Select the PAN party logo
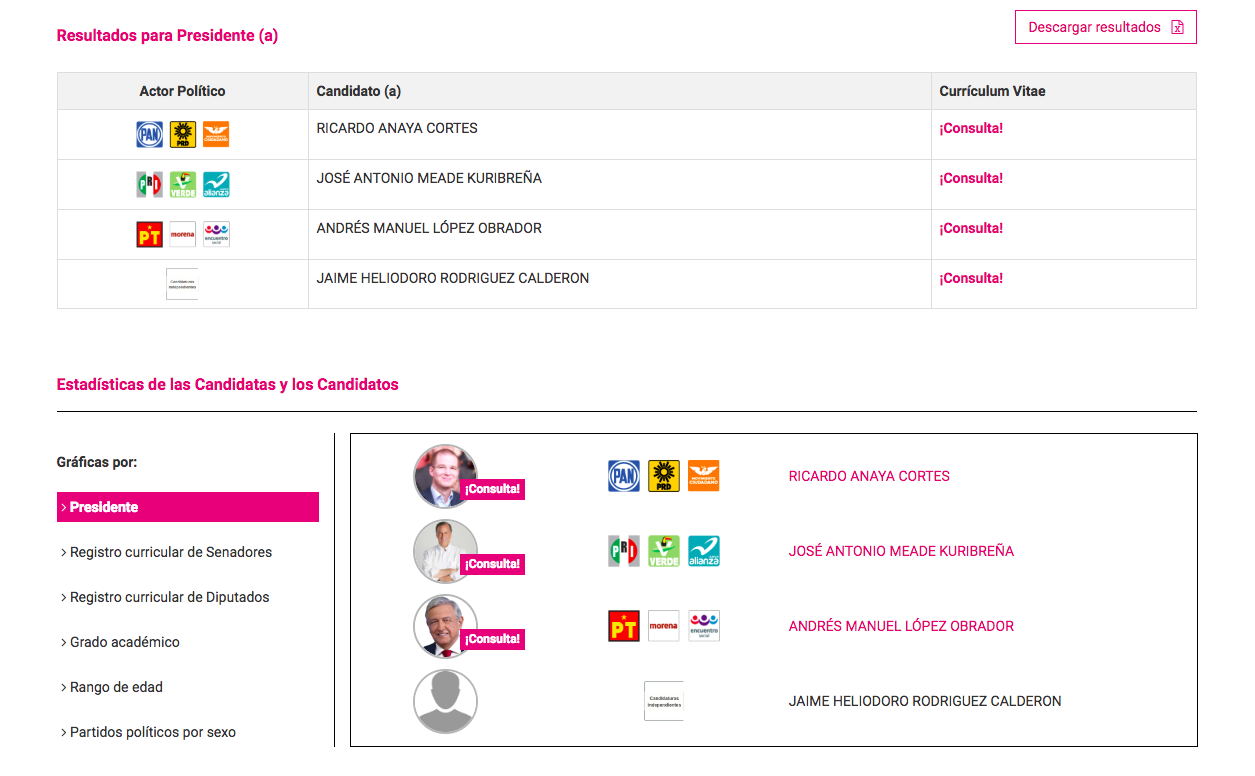 [x=149, y=134]
